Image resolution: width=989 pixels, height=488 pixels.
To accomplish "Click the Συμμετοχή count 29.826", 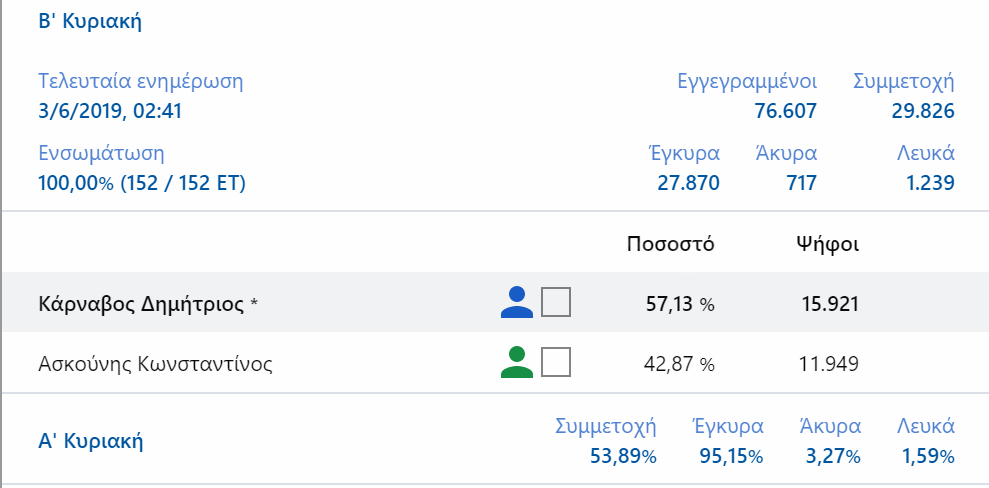I will point(922,111).
